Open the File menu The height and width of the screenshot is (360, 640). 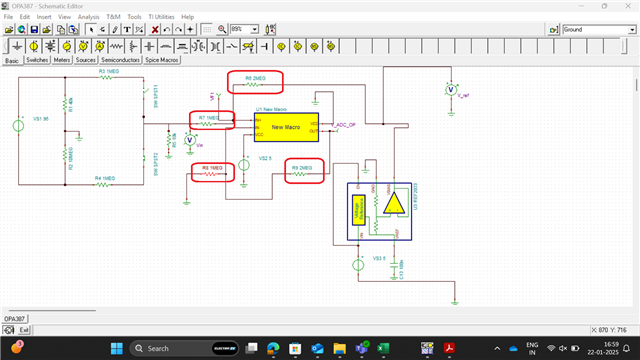(x=8, y=17)
